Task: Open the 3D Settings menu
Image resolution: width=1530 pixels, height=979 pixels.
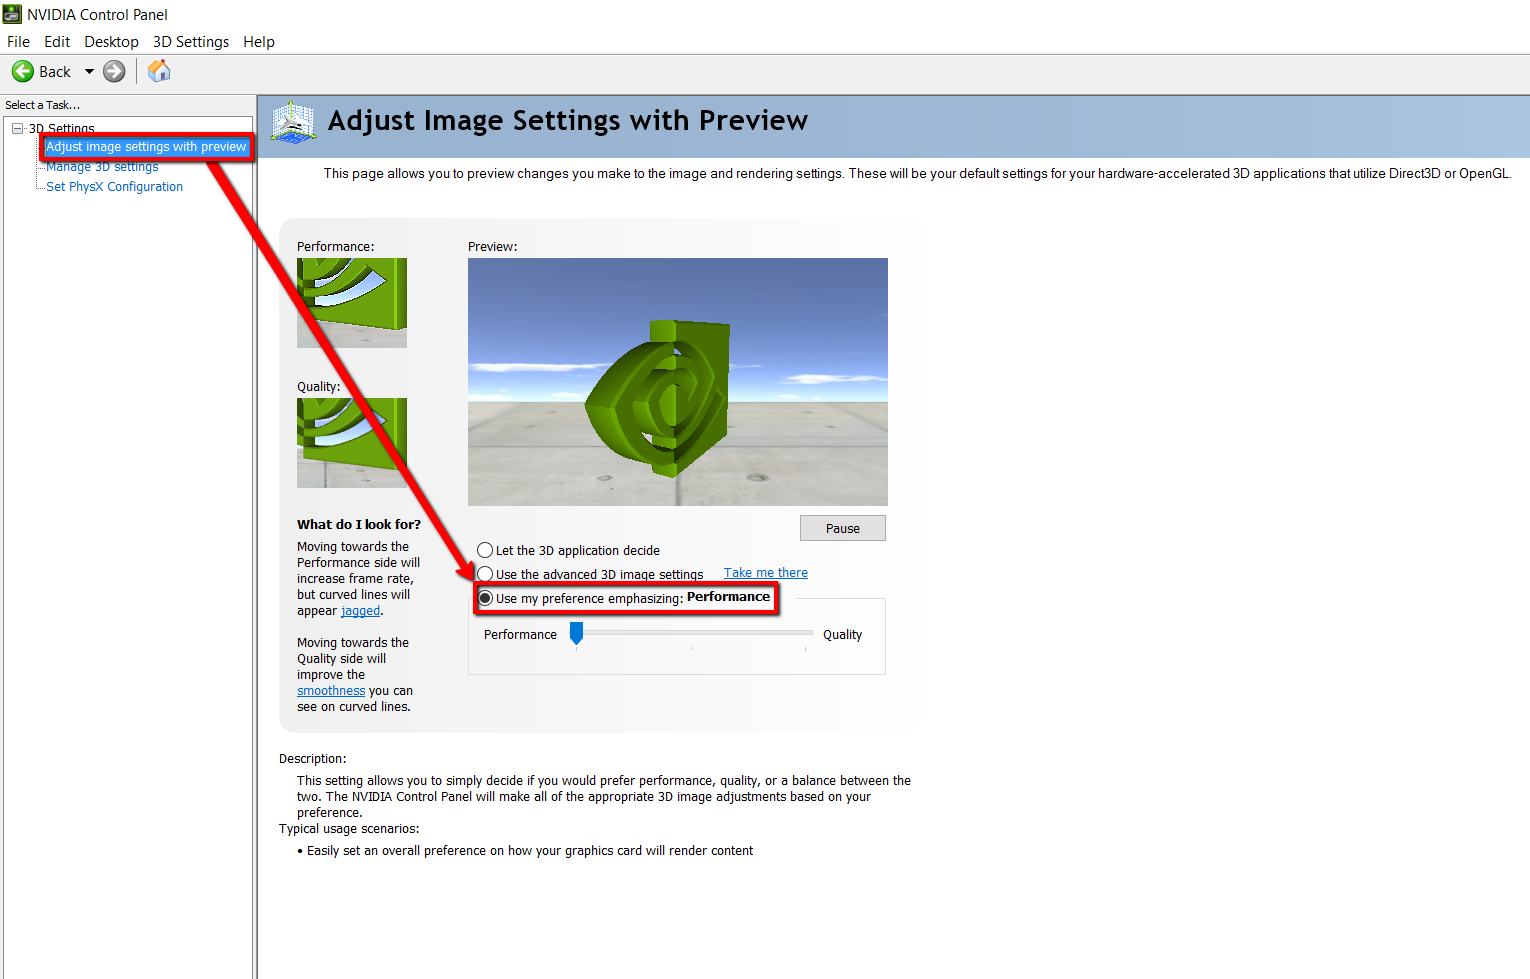Action: pos(191,42)
